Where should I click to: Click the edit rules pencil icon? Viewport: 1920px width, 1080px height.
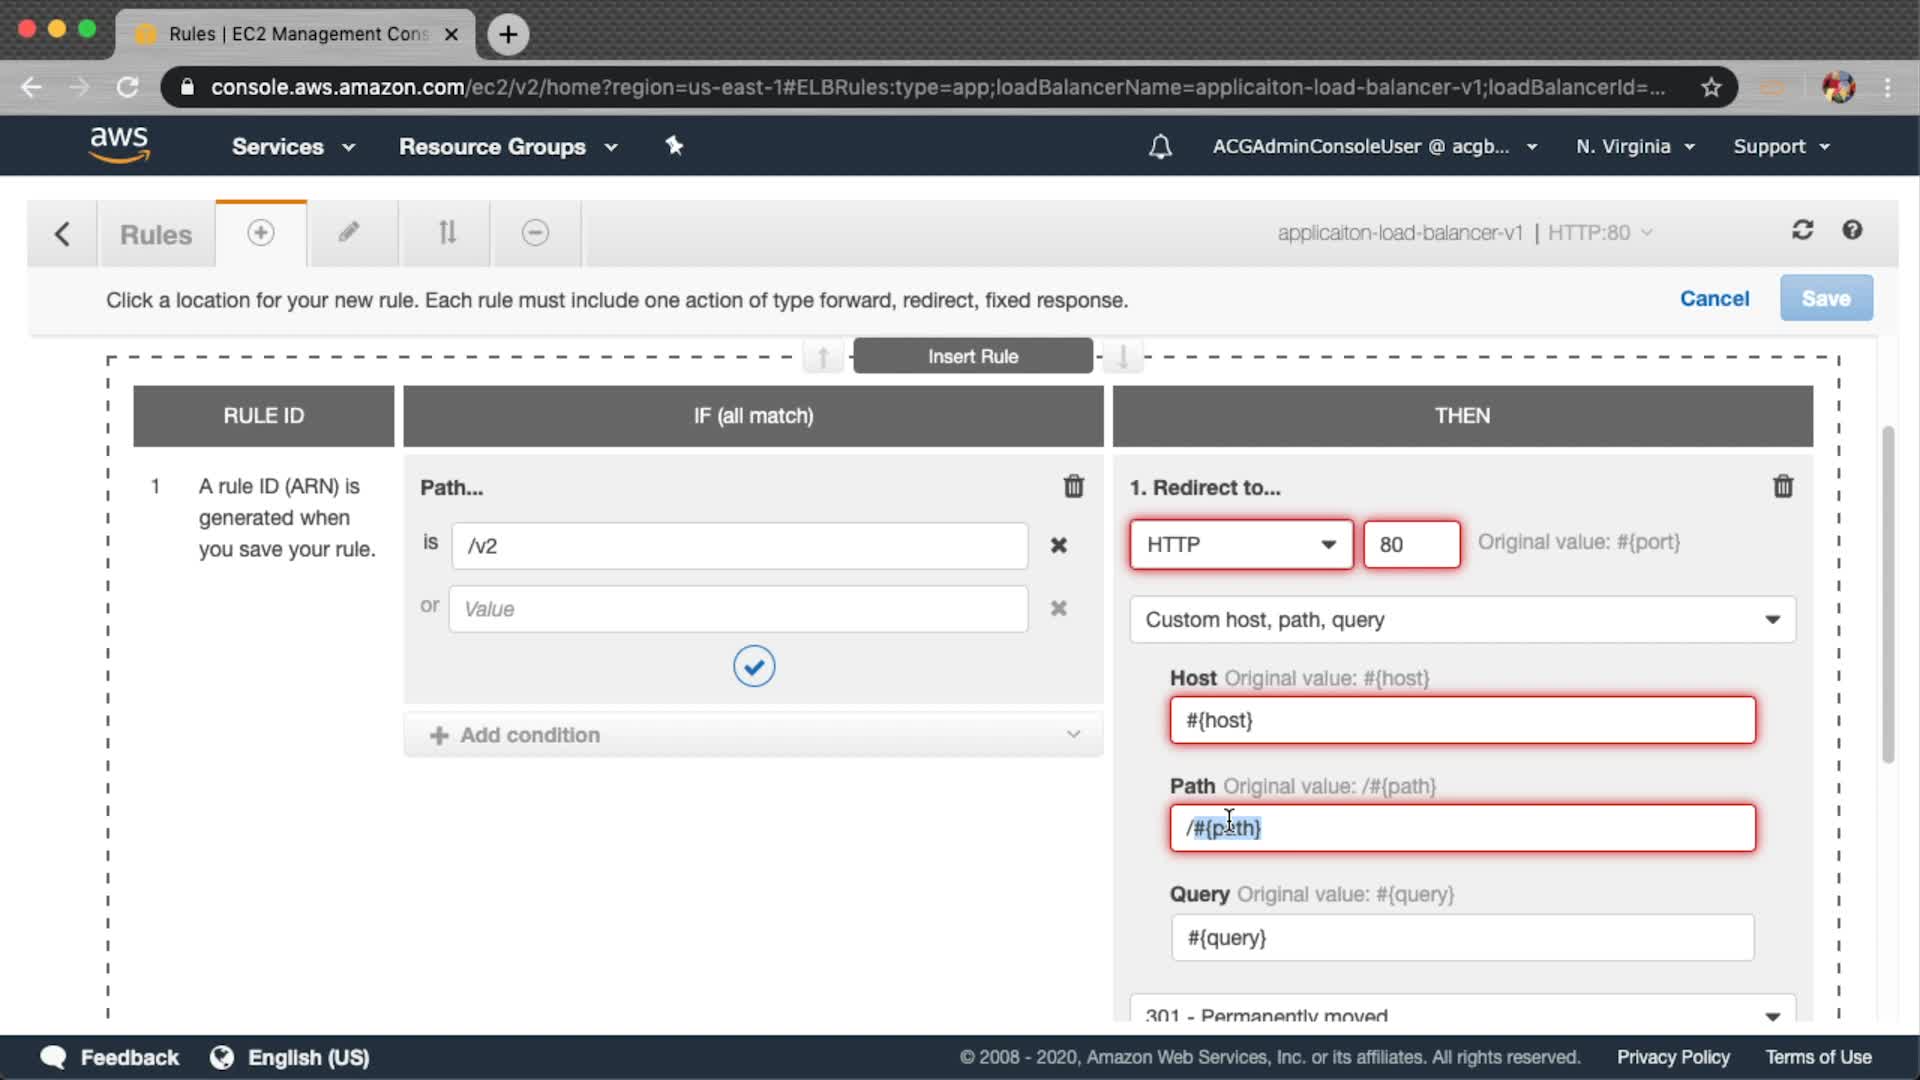348,233
